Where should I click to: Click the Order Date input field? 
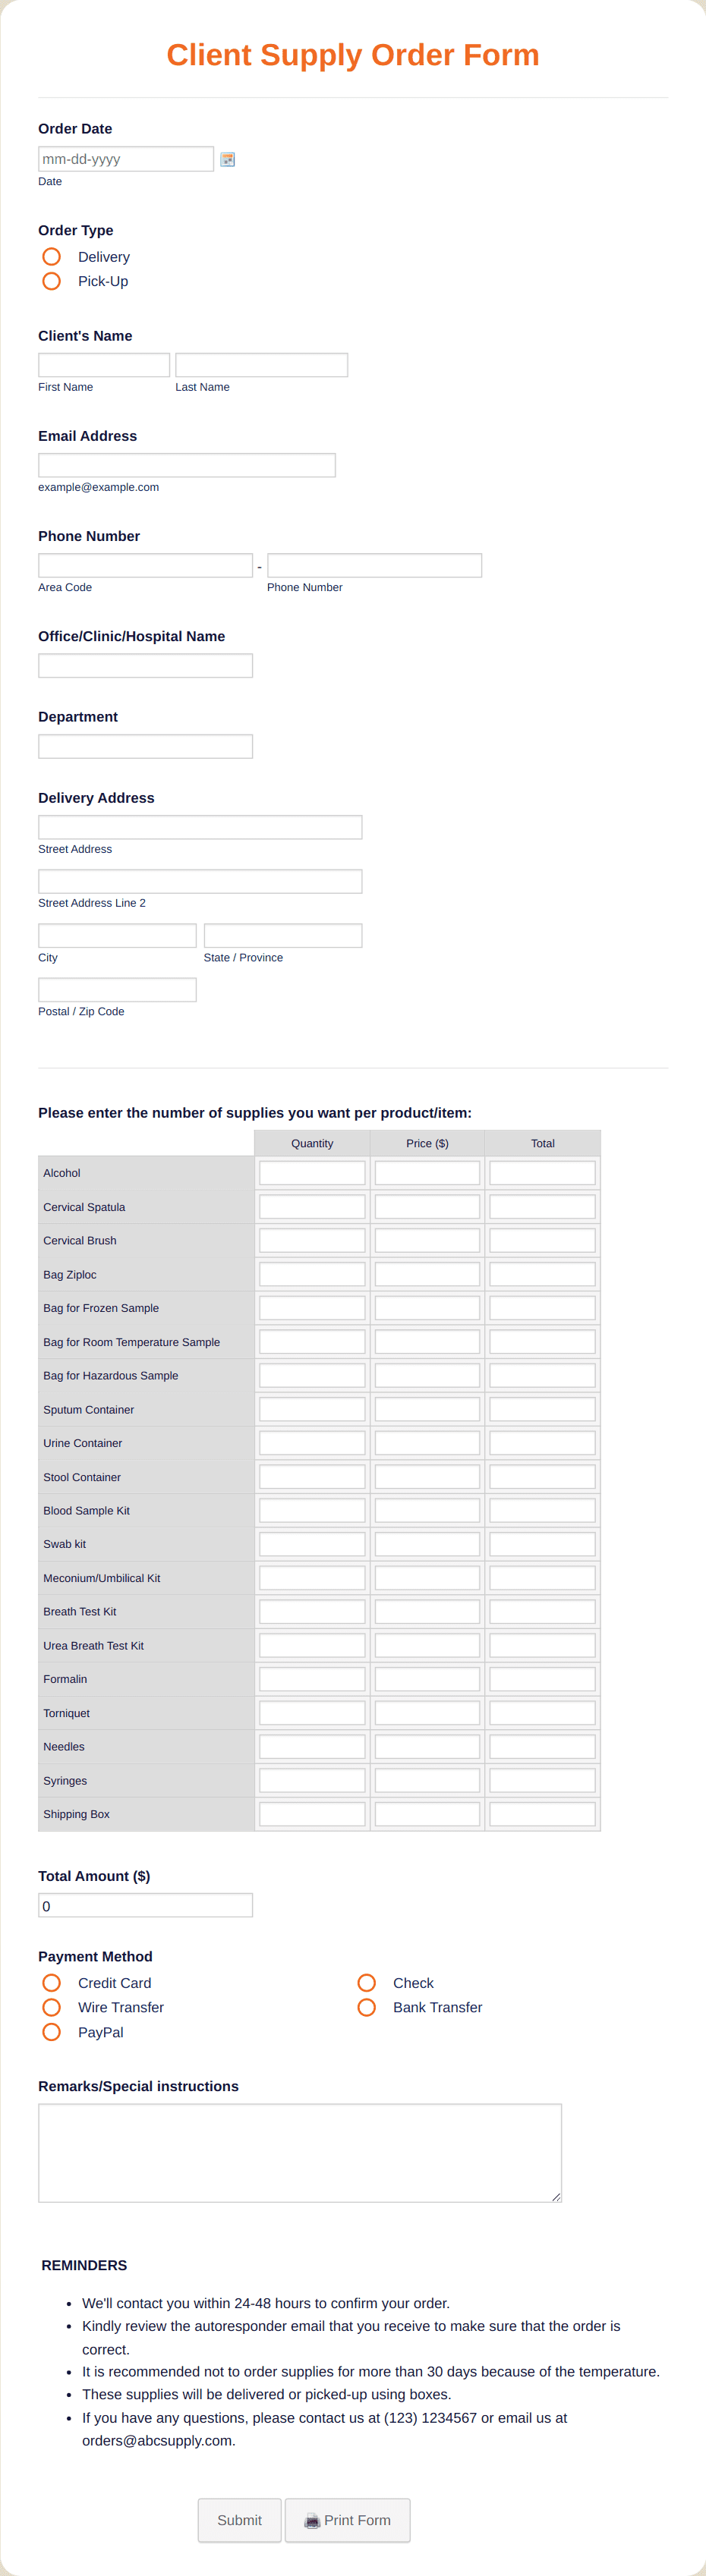pos(125,158)
